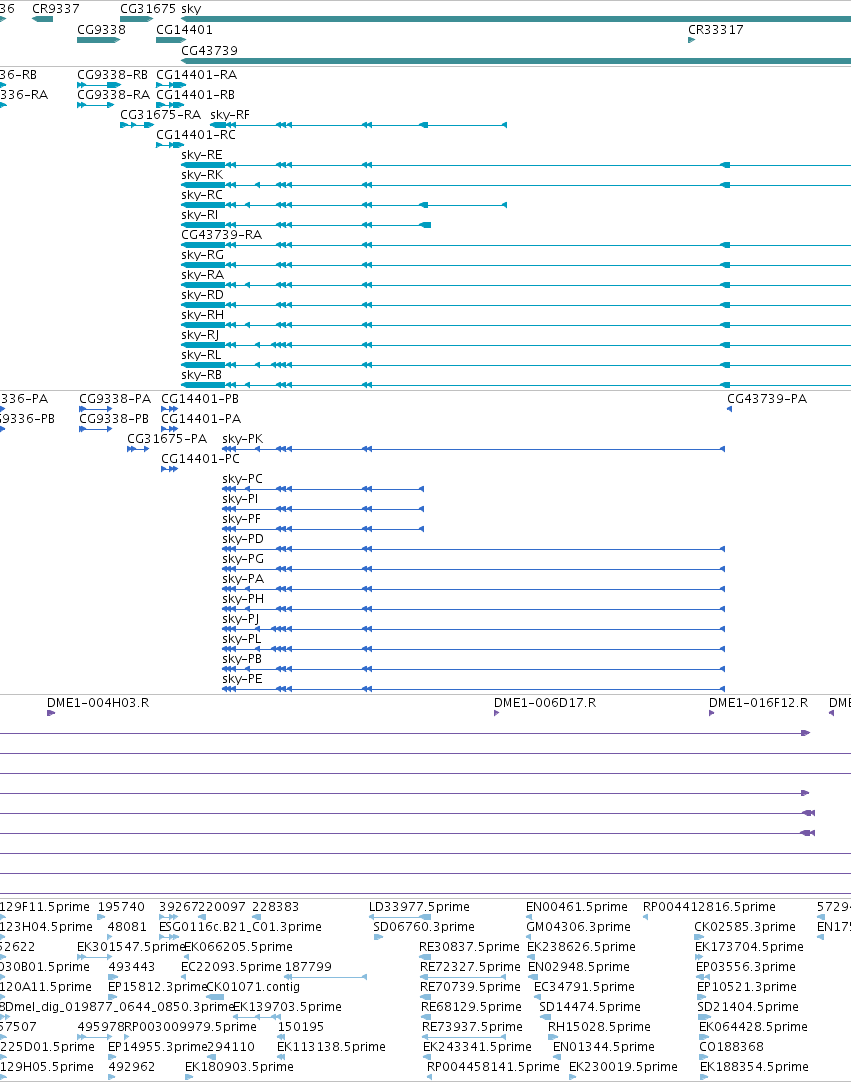Click the CG14401-RC transcript label
The width and height of the screenshot is (851, 1082).
196,135
